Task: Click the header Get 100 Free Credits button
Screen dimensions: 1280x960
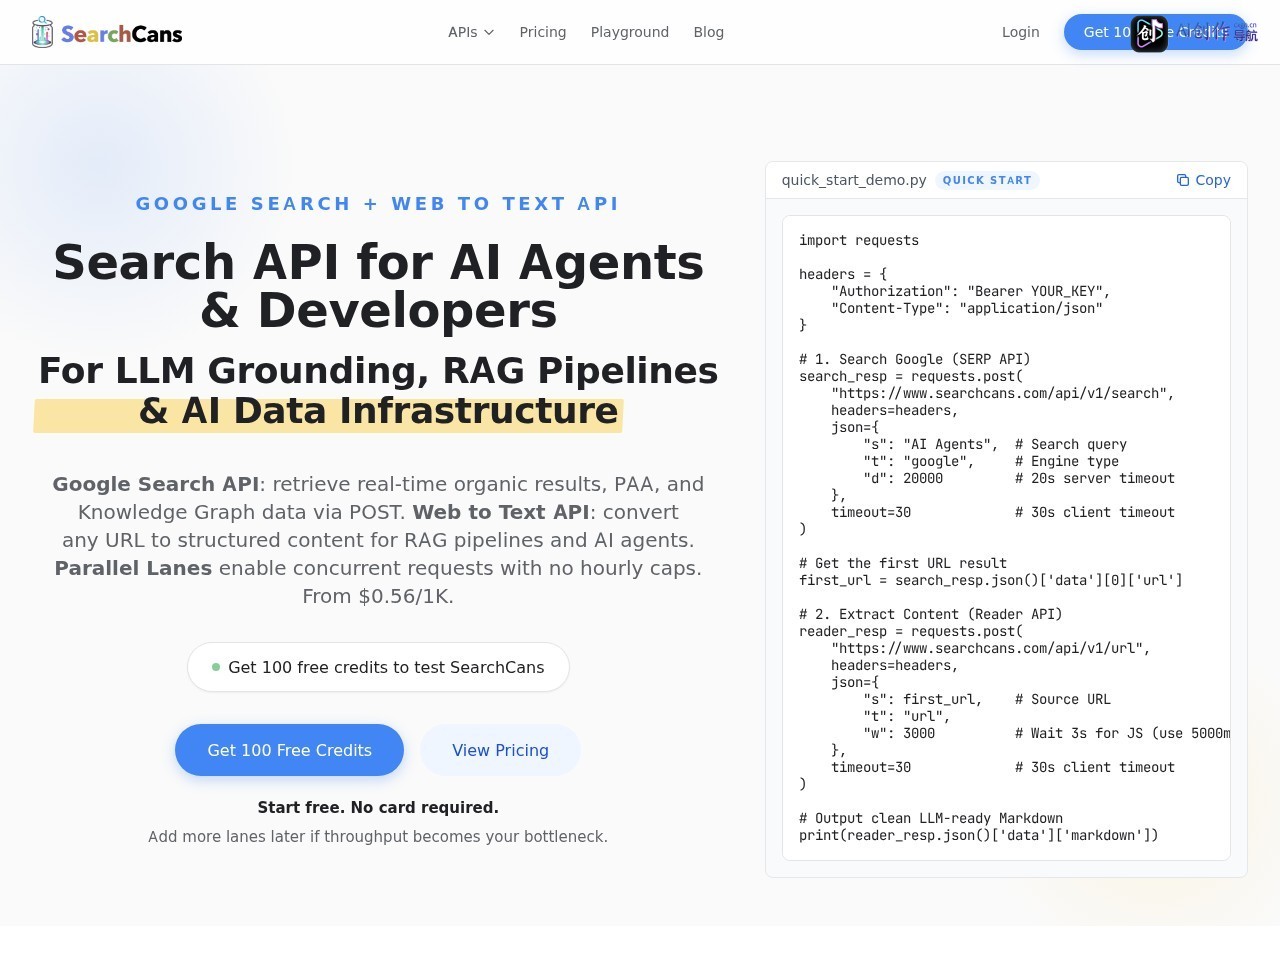Action: [1155, 32]
